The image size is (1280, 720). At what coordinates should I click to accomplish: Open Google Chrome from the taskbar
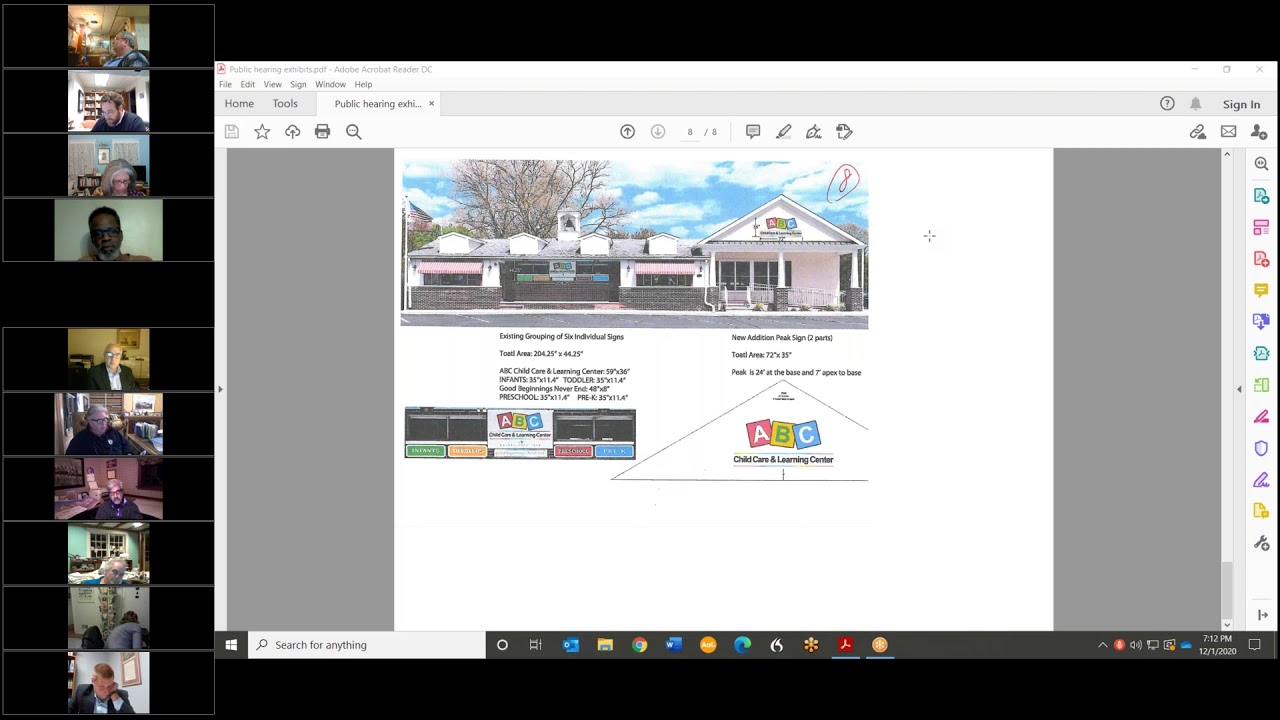tap(639, 645)
